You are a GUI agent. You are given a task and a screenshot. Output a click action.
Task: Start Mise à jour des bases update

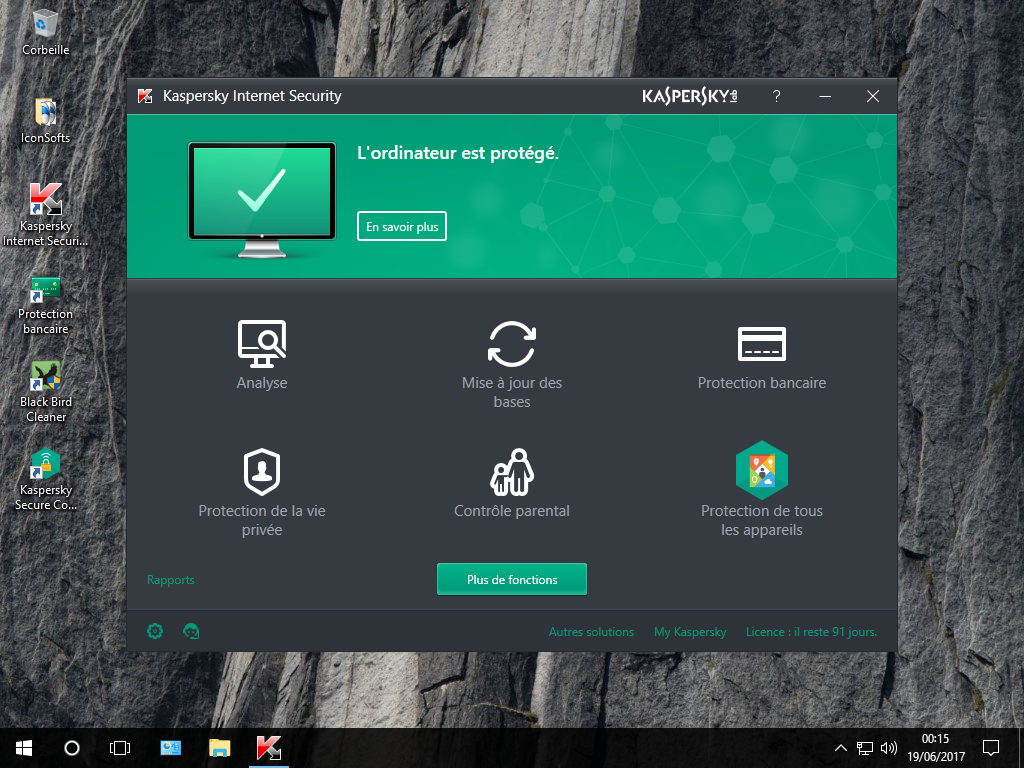(x=512, y=344)
